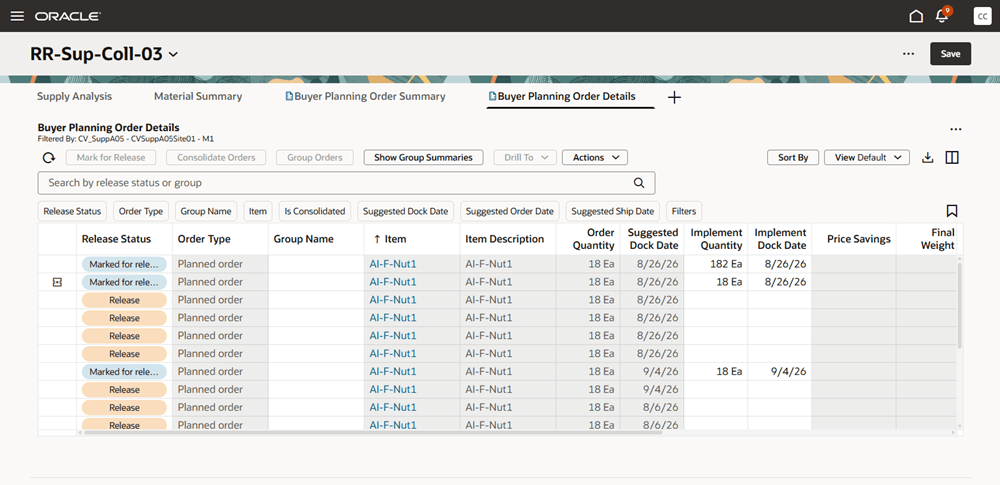1000x485 pixels.
Task: Open the Release Status filter chip
Action: pyautogui.click(x=72, y=211)
